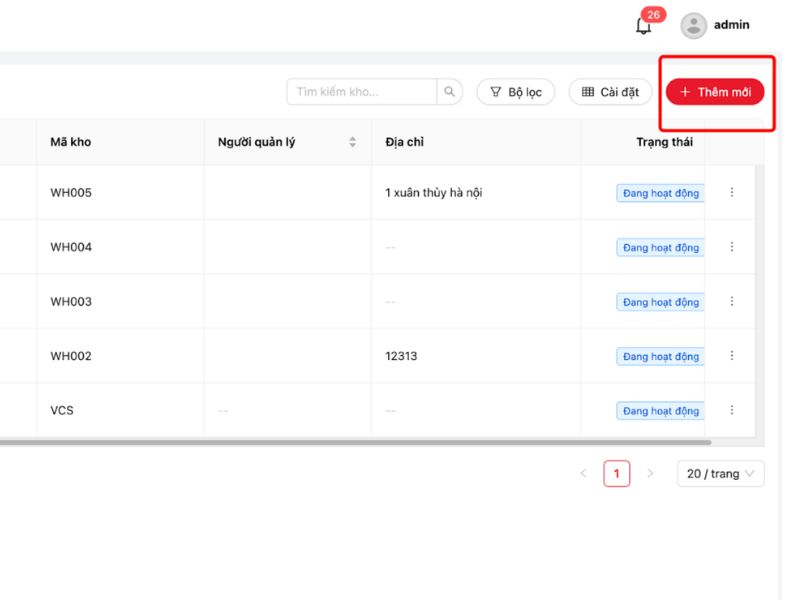
Task: Click the Tìm kiếm kho search field
Action: [x=362, y=92]
